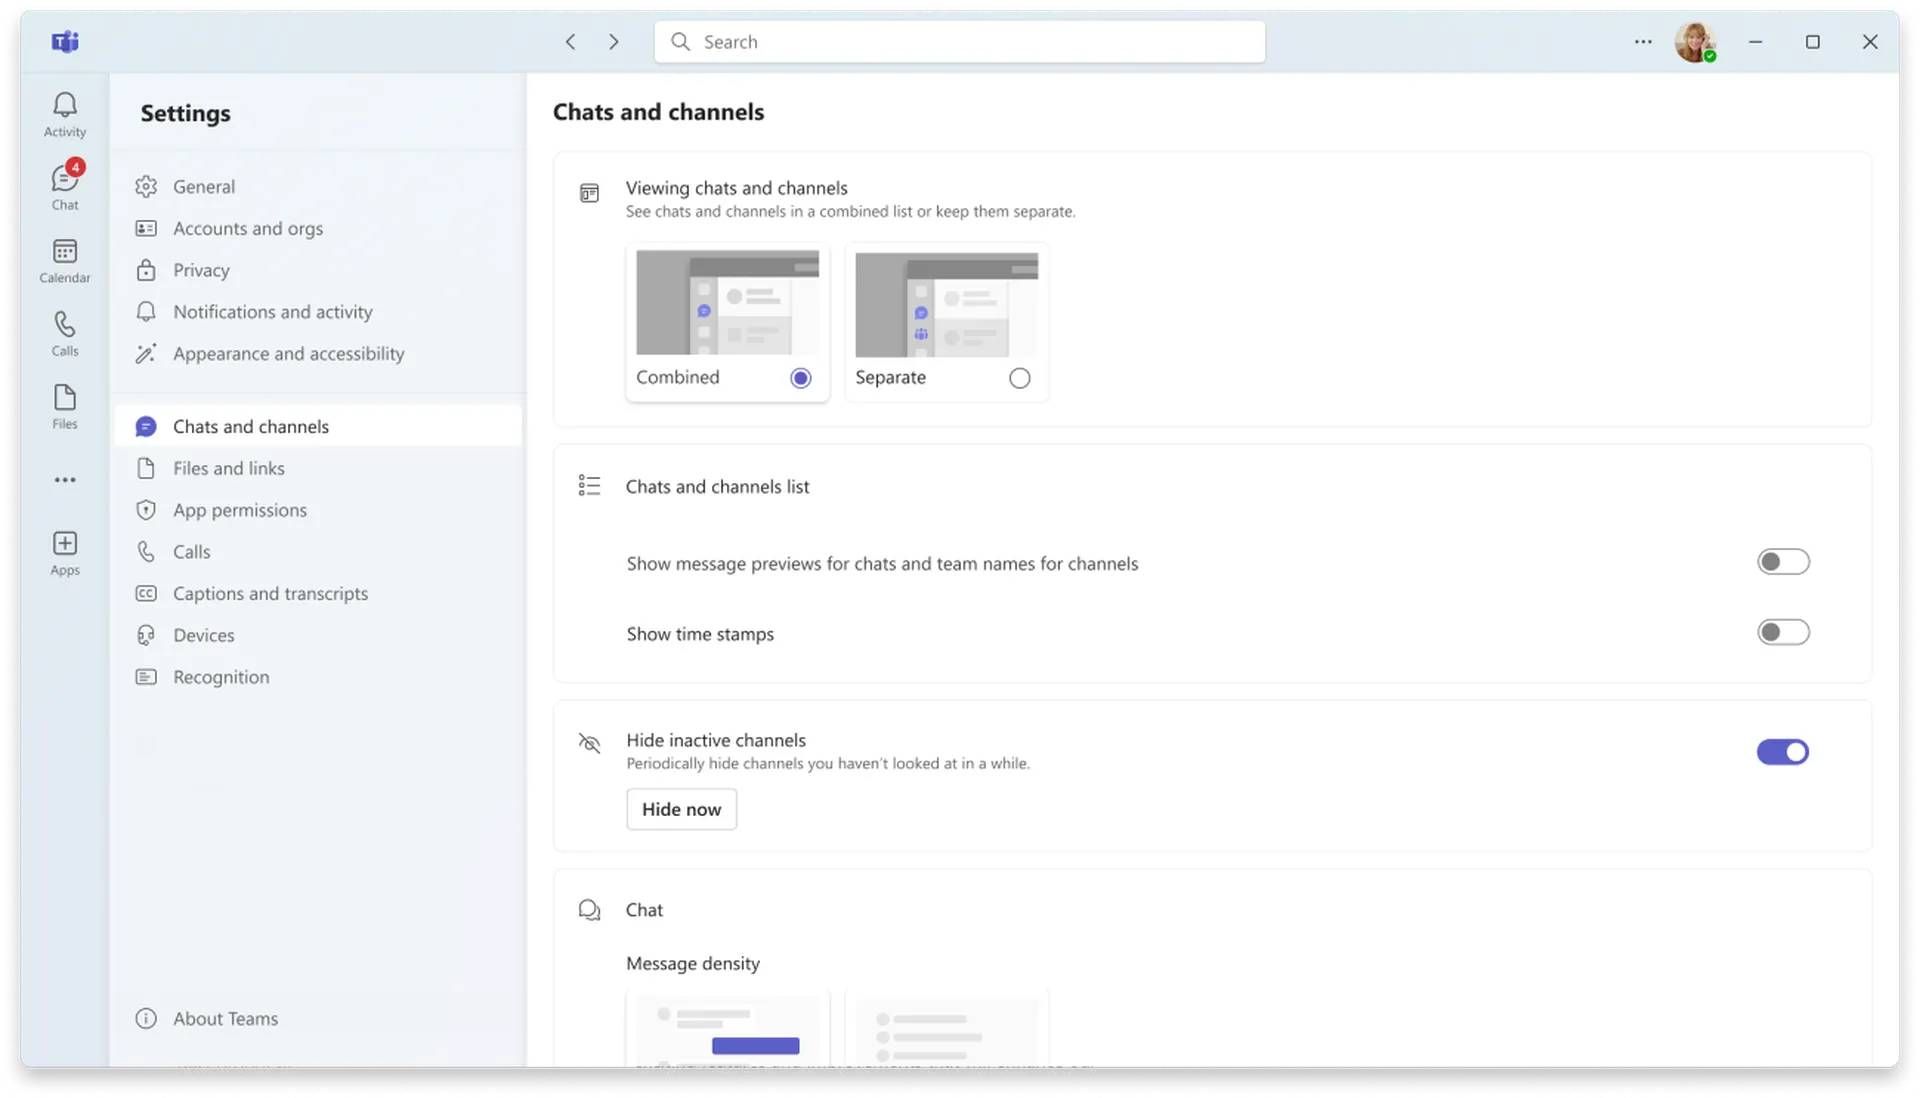
Task: Switch to Appearance and accessibility settings
Action: [x=288, y=354]
